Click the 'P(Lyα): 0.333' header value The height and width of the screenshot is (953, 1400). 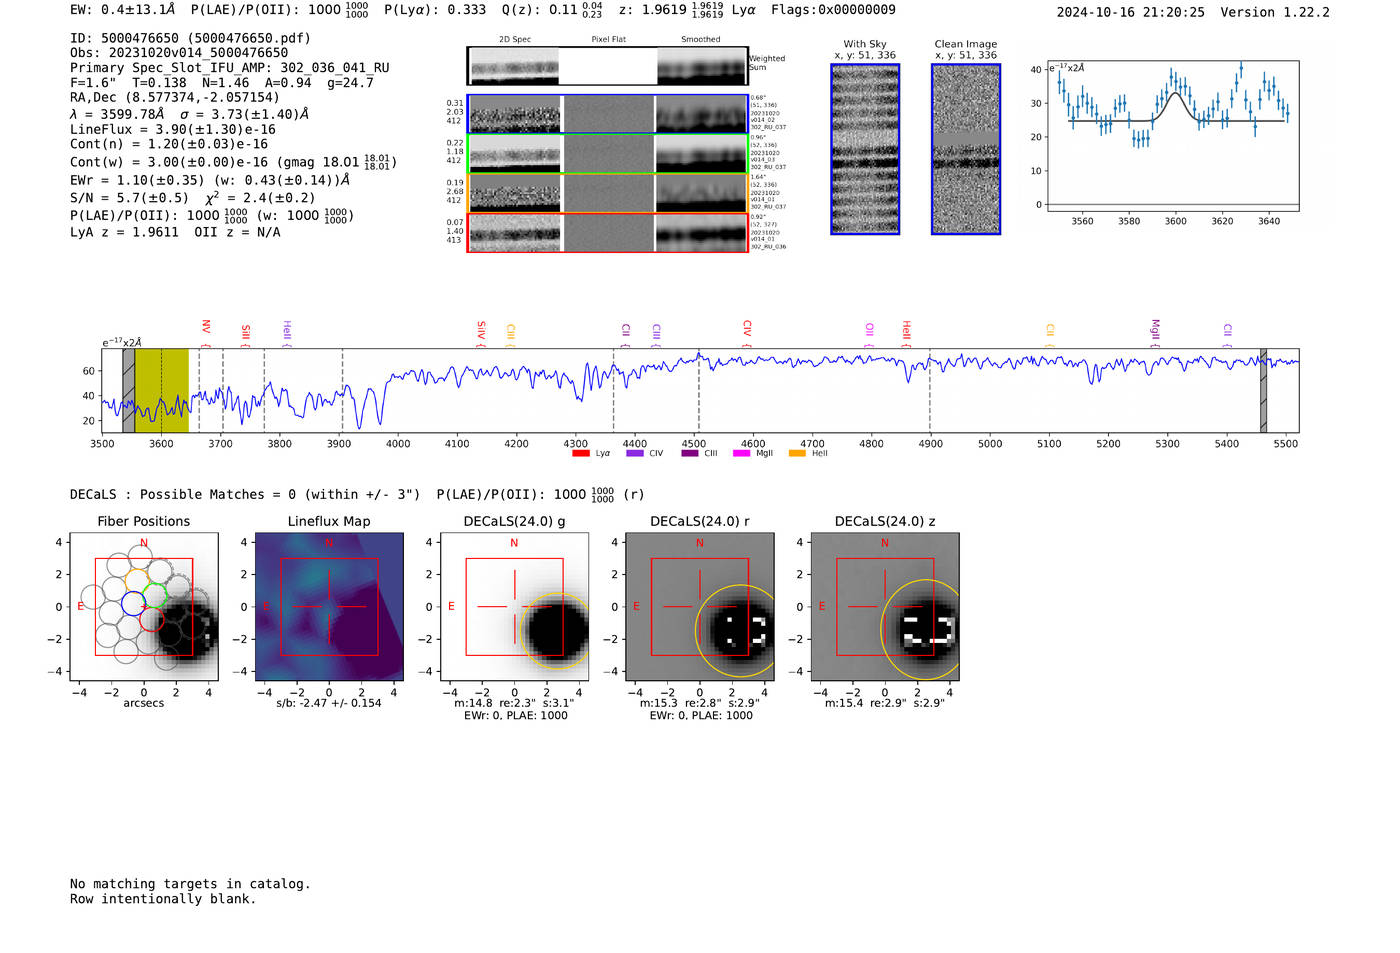(x=438, y=10)
